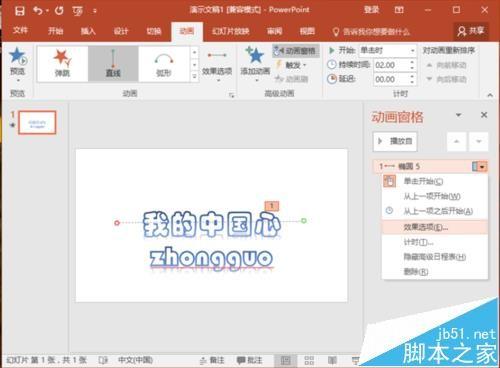
Task: Switch to the 插入 ribbon tab
Action: coord(88,31)
